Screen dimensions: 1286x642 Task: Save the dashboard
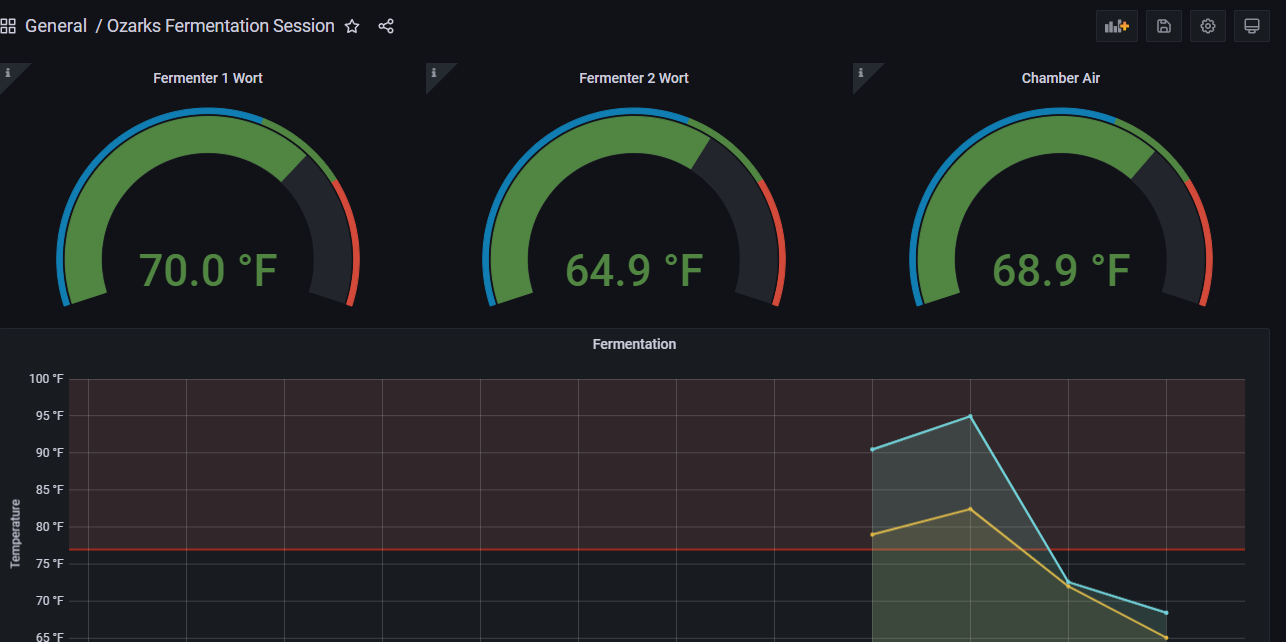(x=1164, y=27)
